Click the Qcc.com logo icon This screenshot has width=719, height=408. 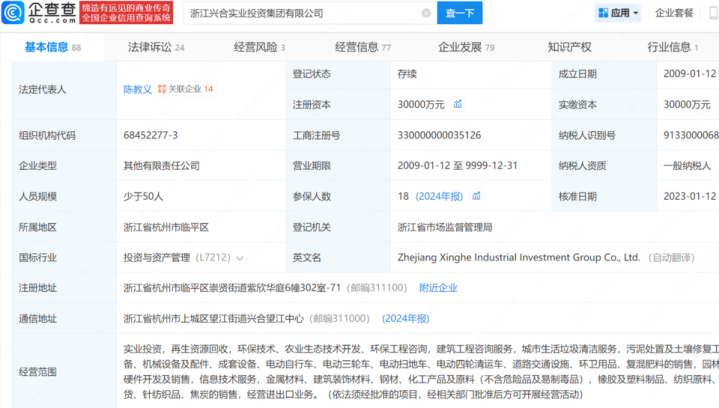point(13,12)
